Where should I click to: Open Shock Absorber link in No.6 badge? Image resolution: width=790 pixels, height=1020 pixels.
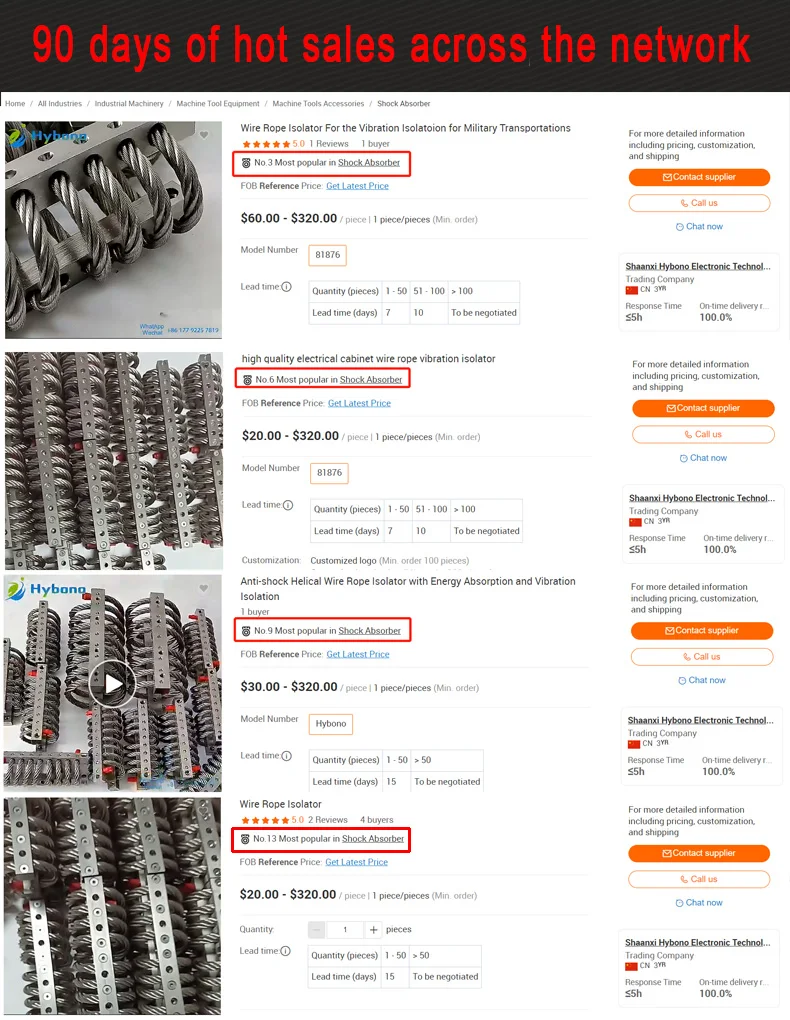[371, 380]
